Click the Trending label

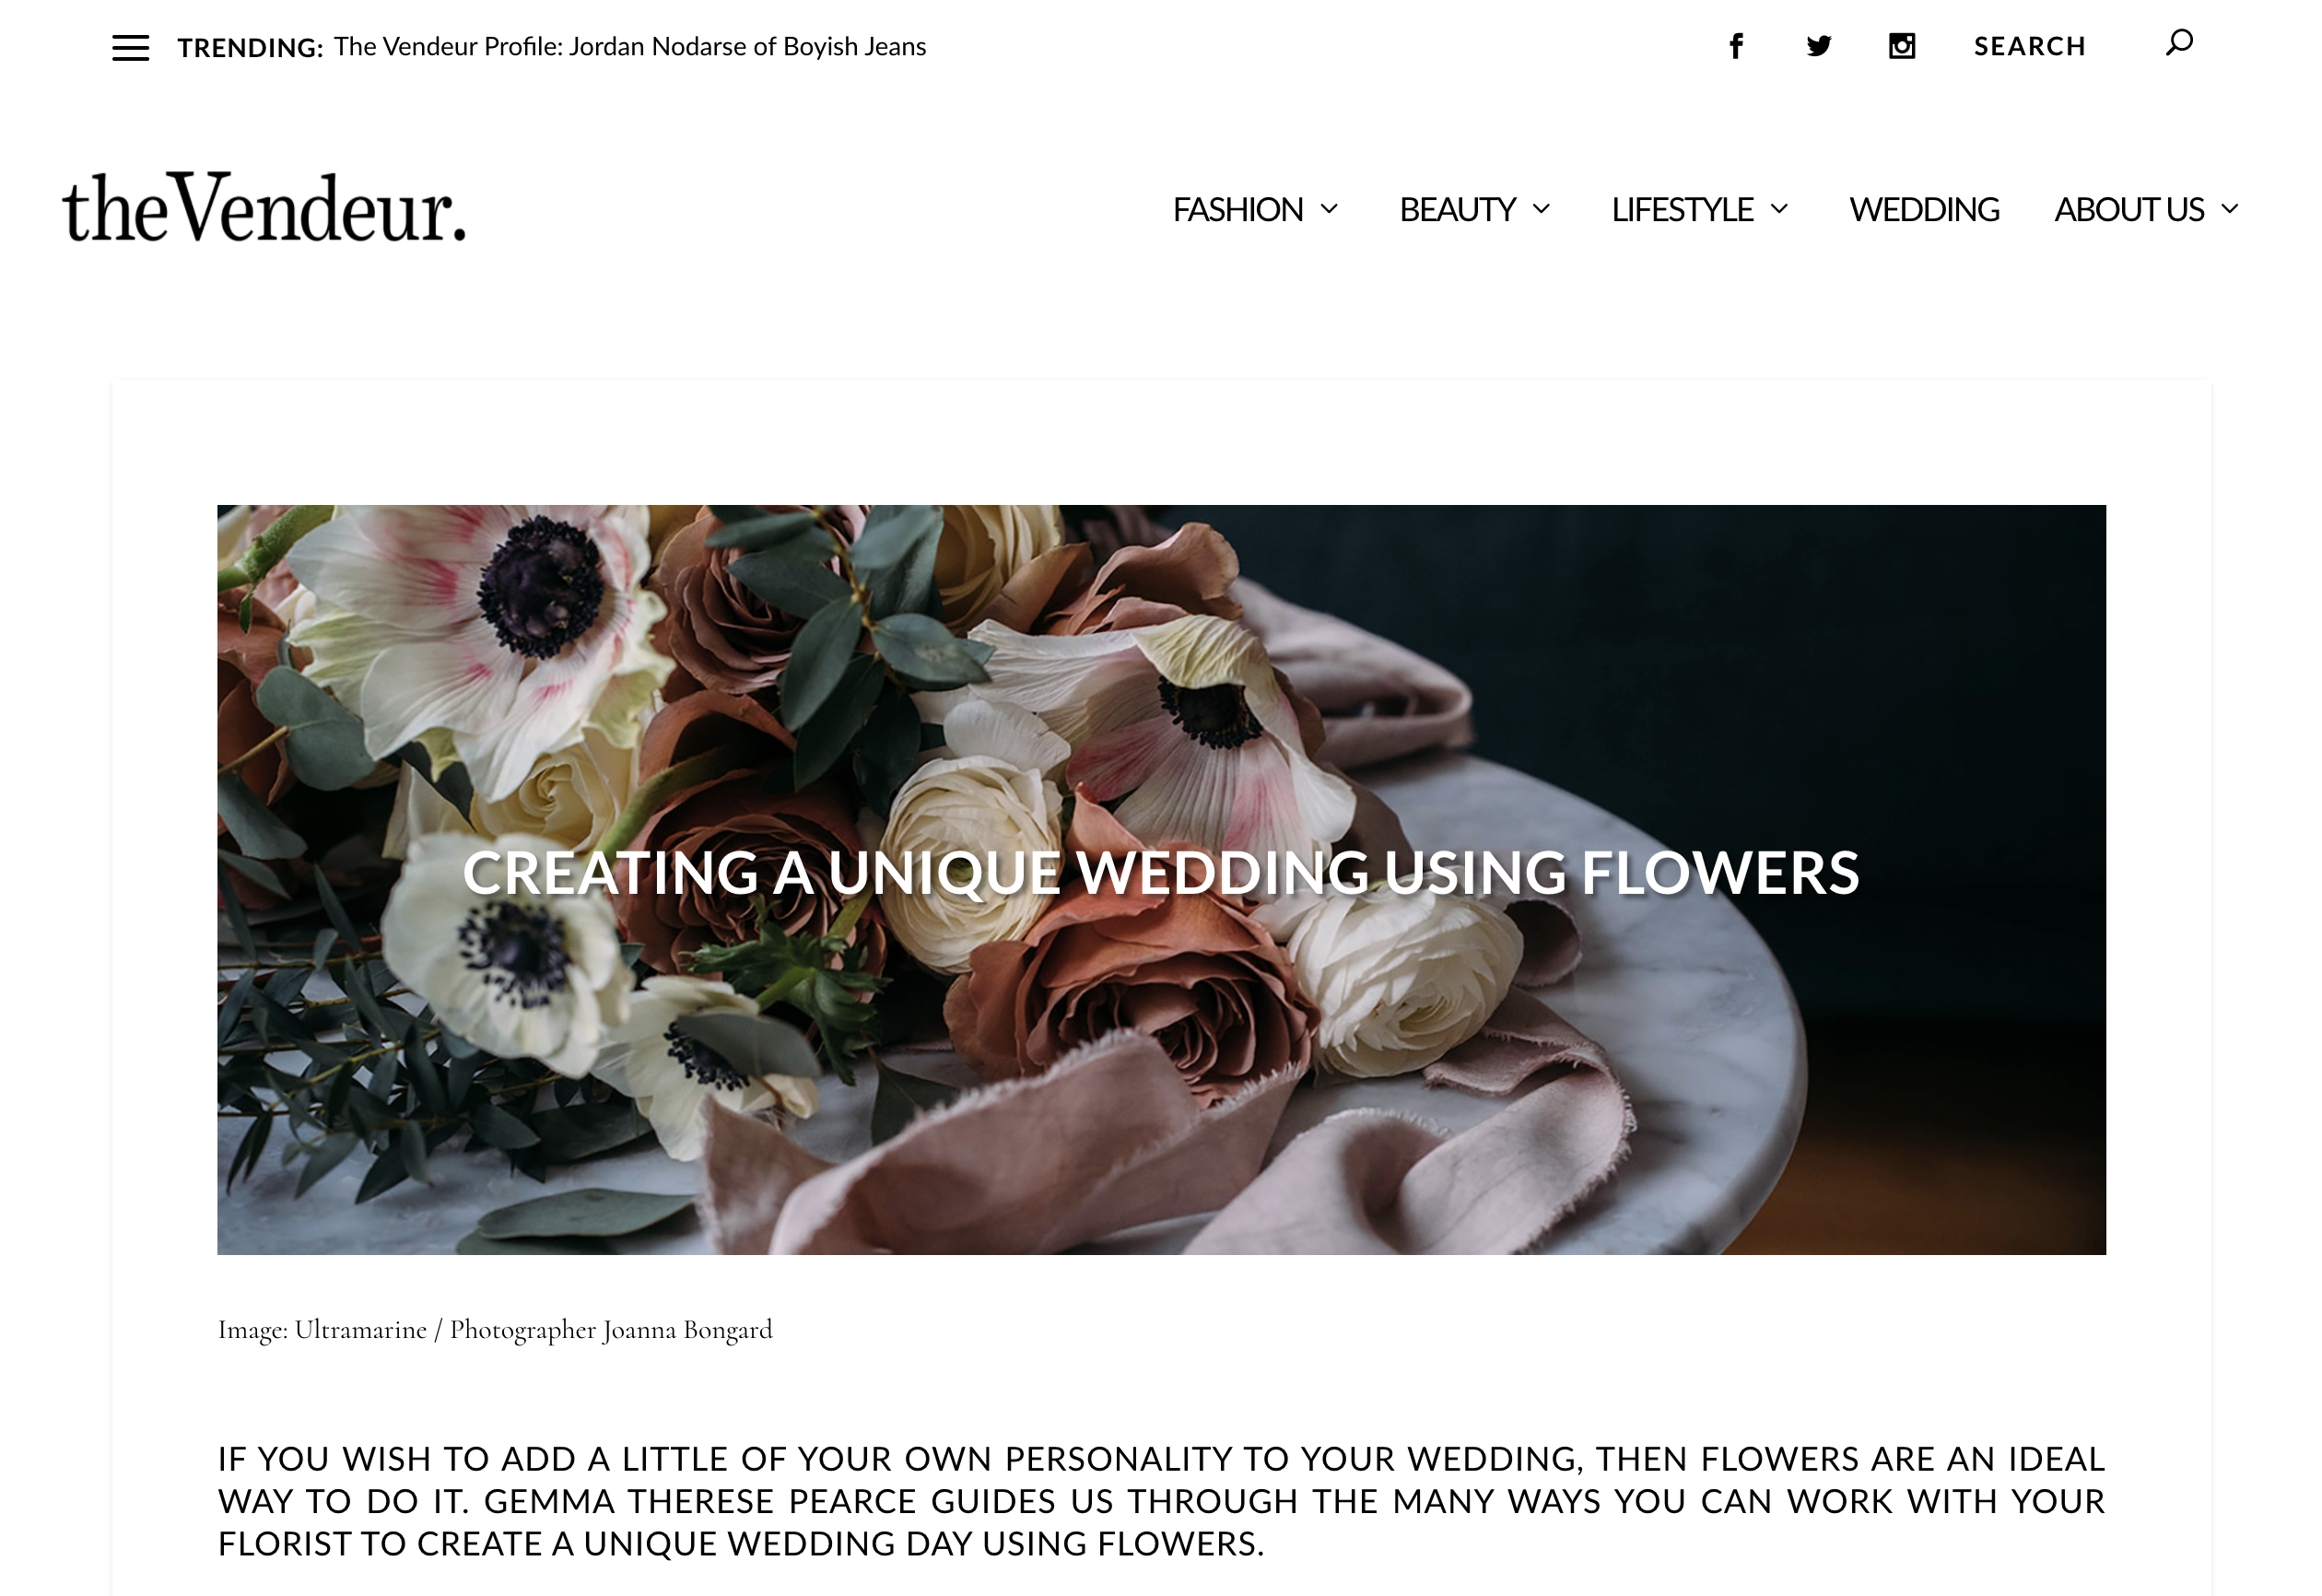click(x=250, y=48)
